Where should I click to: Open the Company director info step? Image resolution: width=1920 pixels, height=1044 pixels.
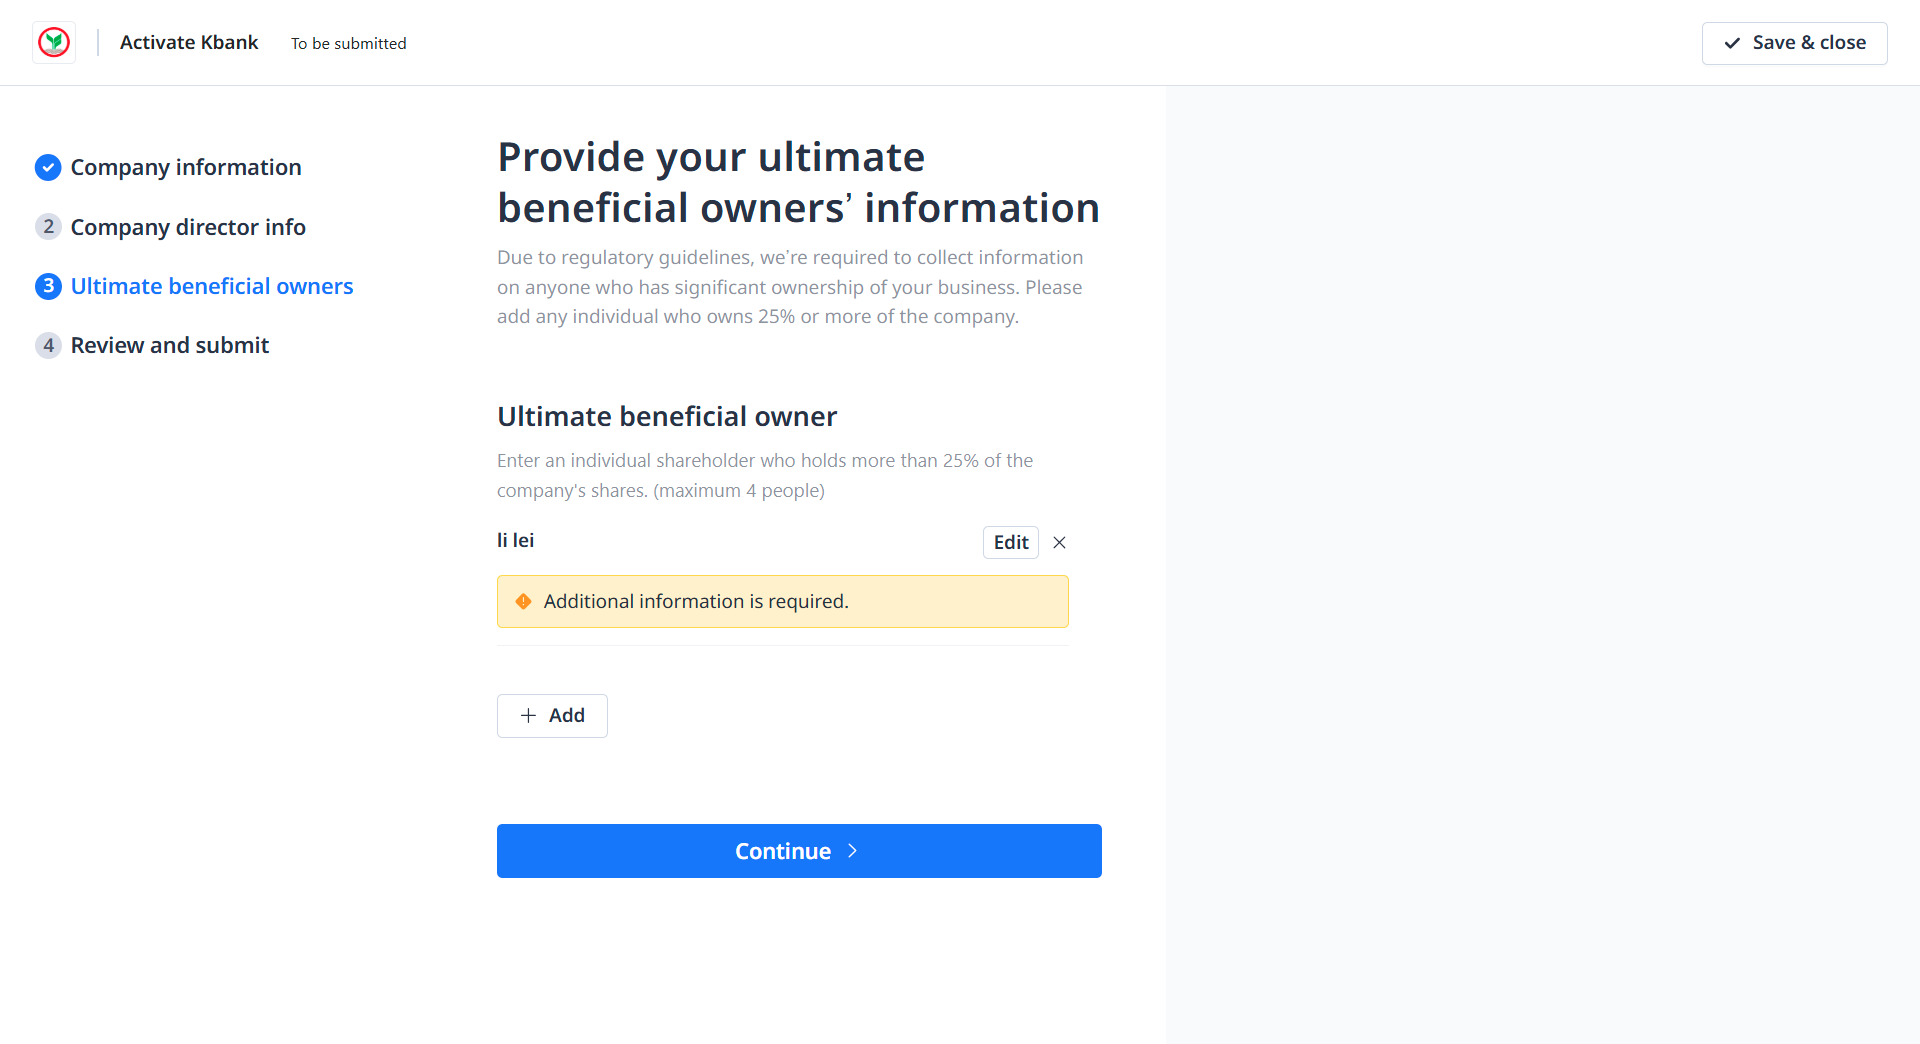188,227
